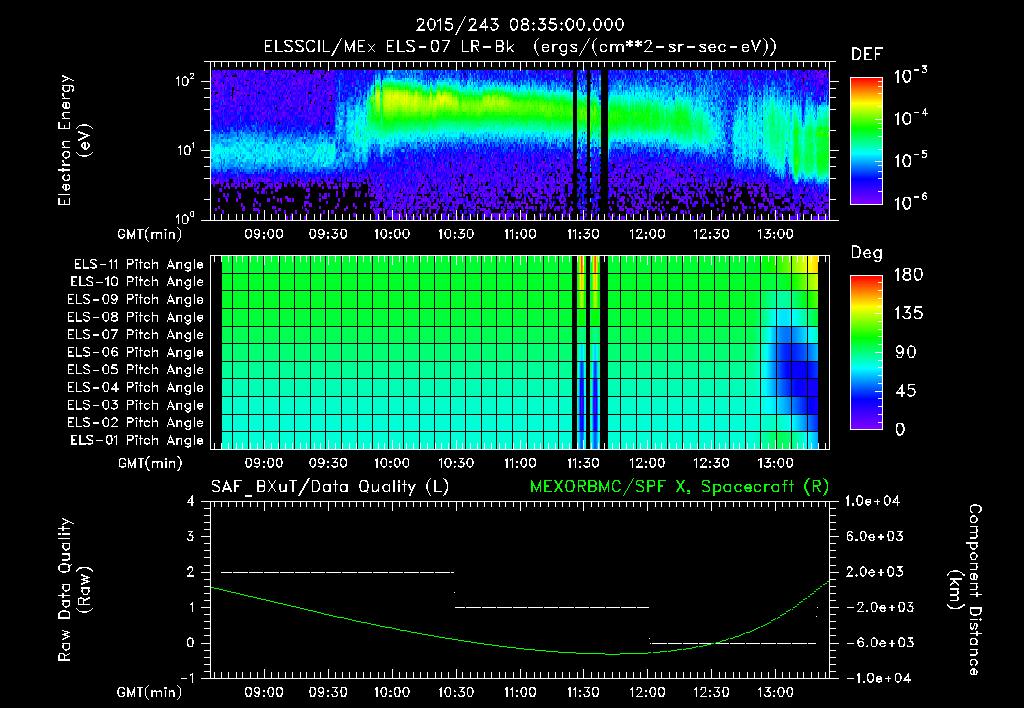Screen dimensions: 1024x708
Task: Click the -6.0e+03 value on the right distance axis
Action: tap(874, 643)
